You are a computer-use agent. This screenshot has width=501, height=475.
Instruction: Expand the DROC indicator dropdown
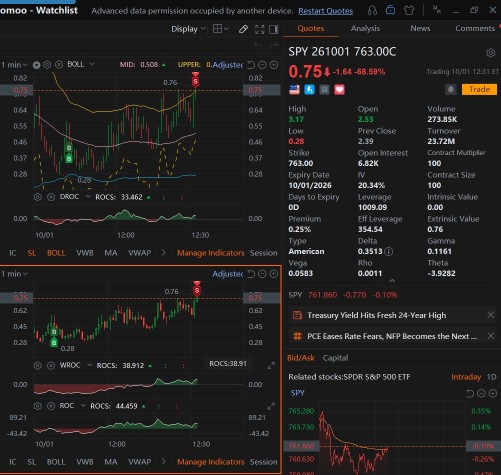[x=88, y=197]
